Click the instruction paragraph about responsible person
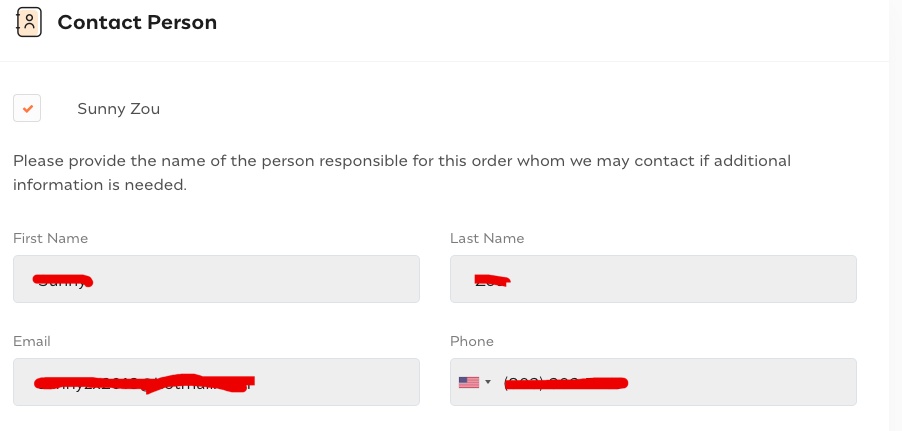The image size is (902, 431). click(x=400, y=172)
